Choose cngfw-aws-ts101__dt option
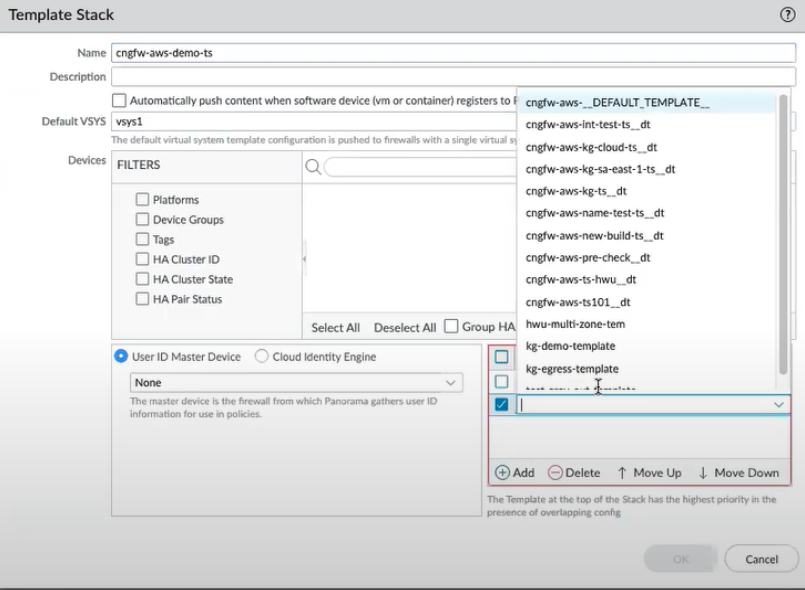Viewport: 805px width, 590px height. 647,302
